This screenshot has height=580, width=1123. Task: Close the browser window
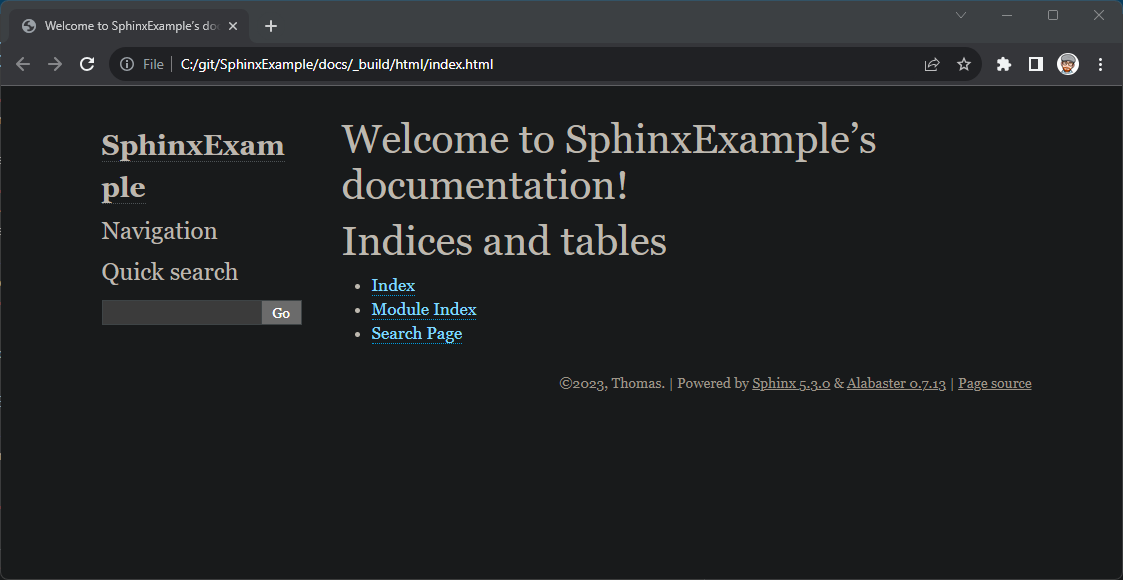click(1099, 15)
